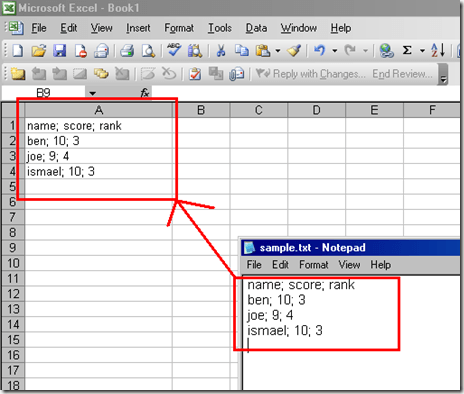This screenshot has width=464, height=394.
Task: Click the New workbook icon
Action: pyautogui.click(x=17, y=51)
